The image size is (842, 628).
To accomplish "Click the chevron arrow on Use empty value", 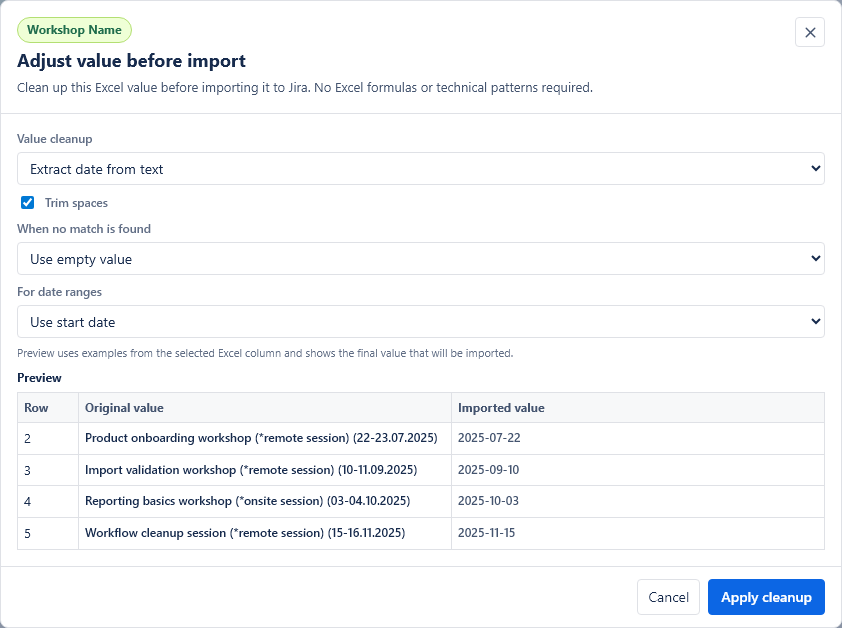I will (815, 258).
